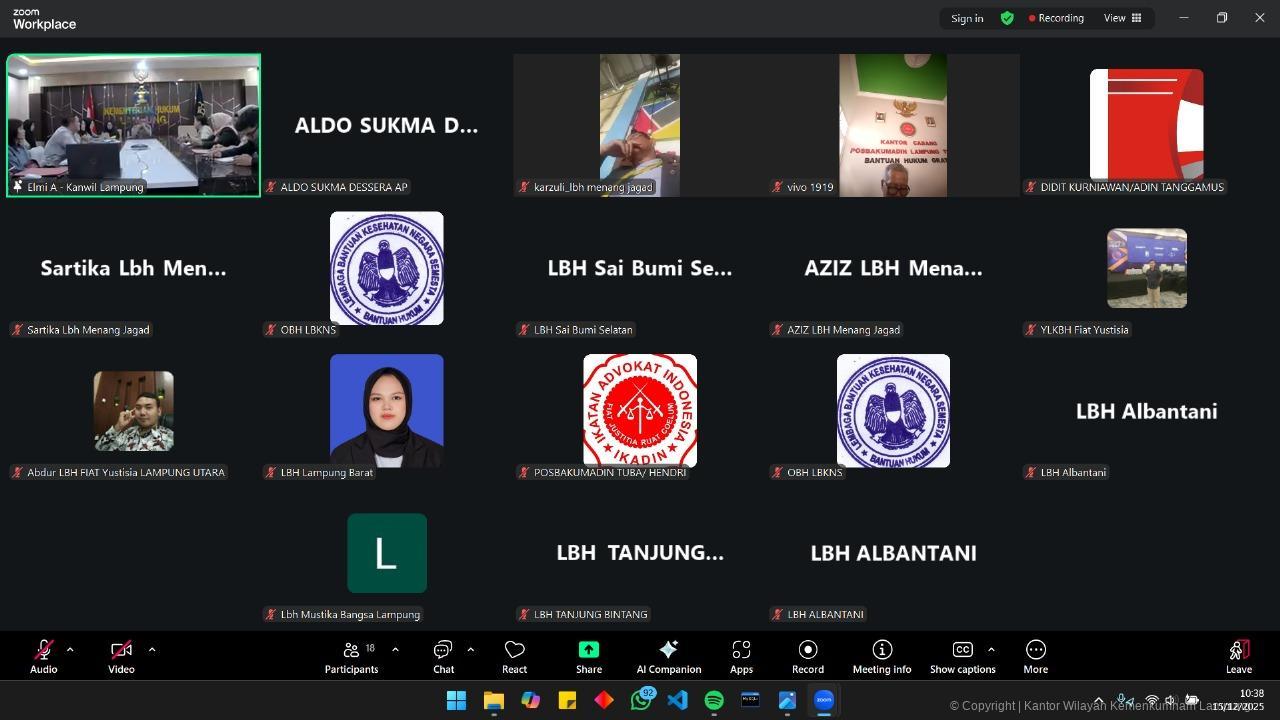Click the Sign in button
The image size is (1280, 720).
pyautogui.click(x=967, y=18)
